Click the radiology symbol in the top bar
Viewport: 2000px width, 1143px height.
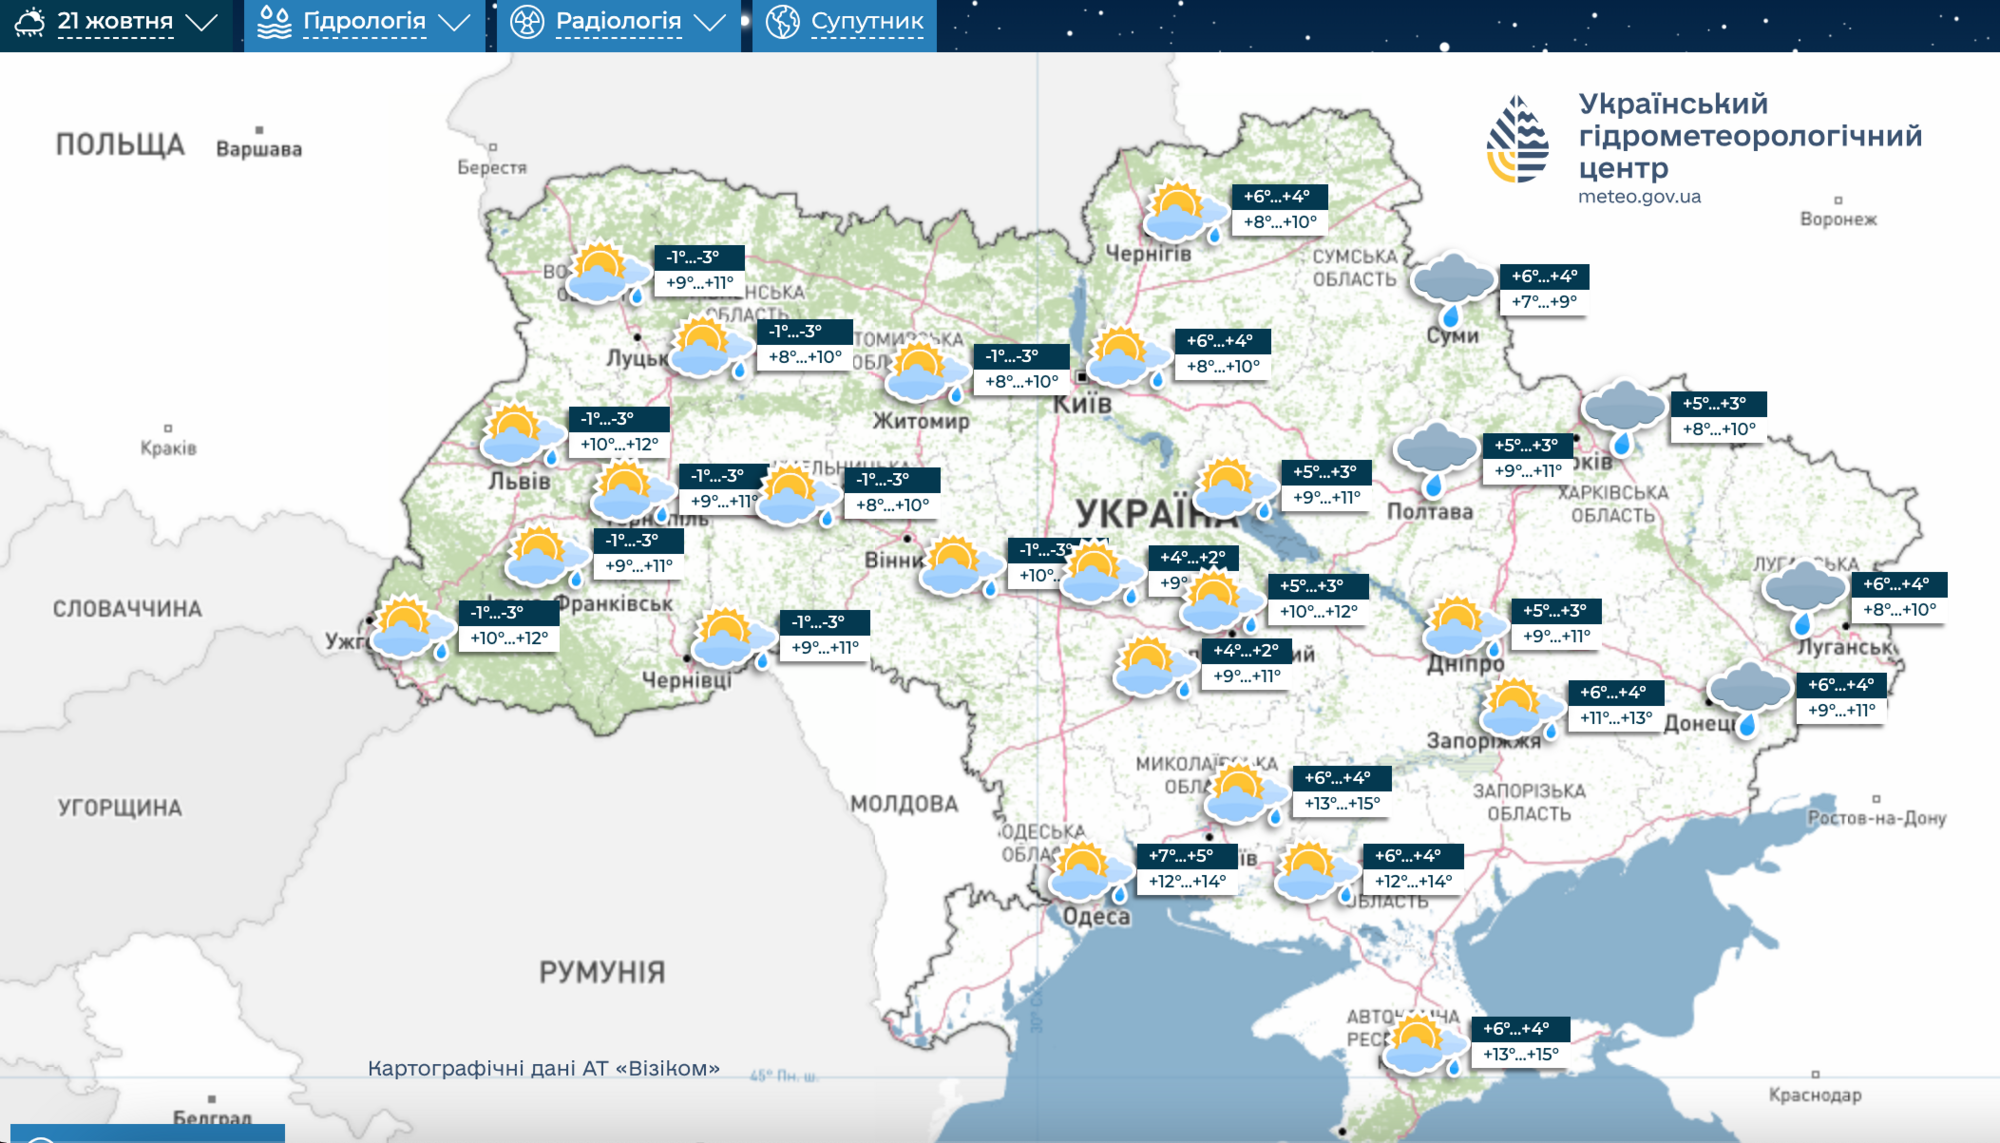[529, 20]
